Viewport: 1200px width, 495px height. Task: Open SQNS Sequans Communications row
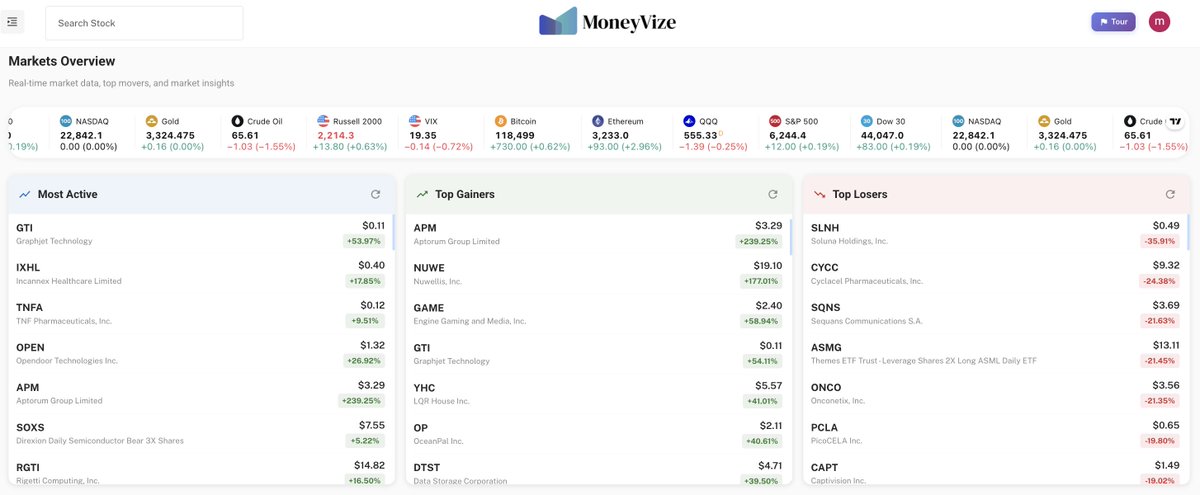(995, 313)
